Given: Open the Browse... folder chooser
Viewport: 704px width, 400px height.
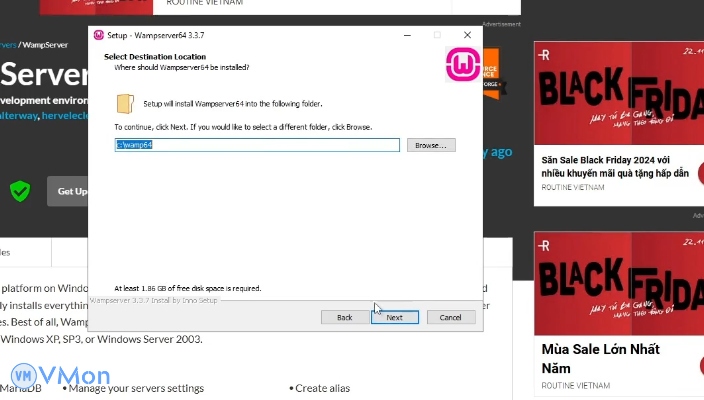Looking at the screenshot, I should click(x=431, y=145).
